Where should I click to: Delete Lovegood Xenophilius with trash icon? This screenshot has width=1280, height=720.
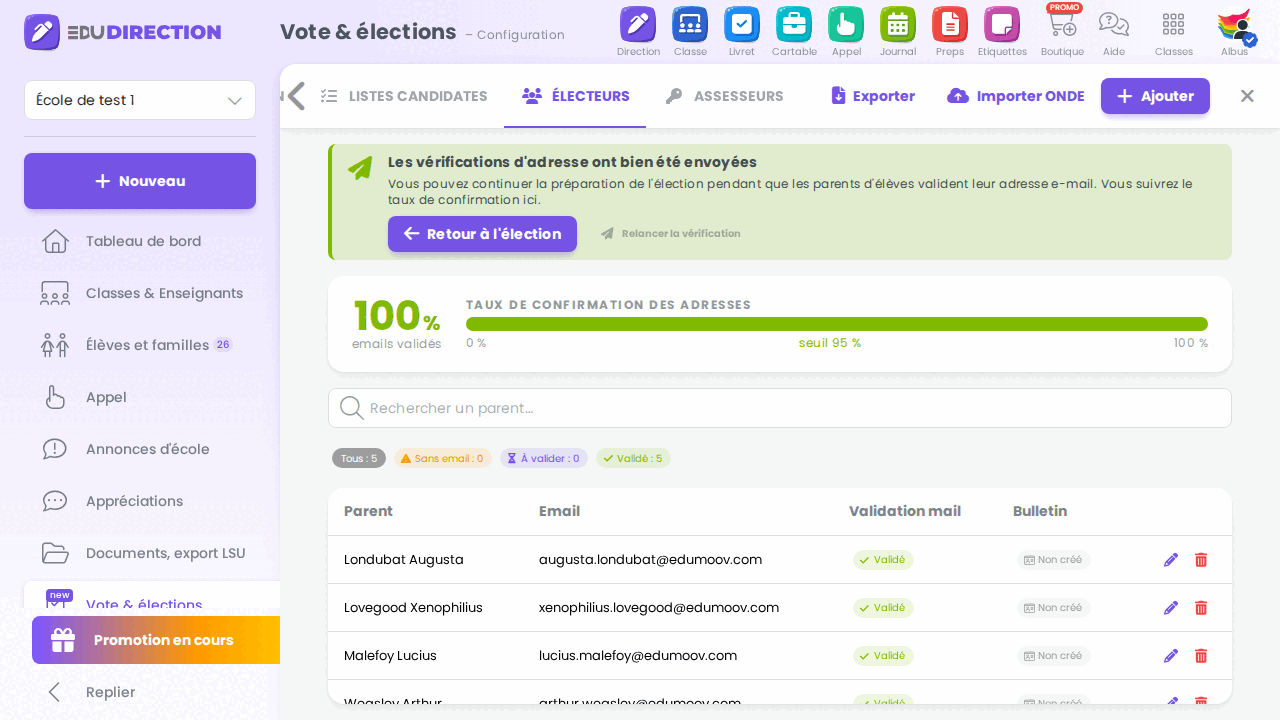[1201, 608]
